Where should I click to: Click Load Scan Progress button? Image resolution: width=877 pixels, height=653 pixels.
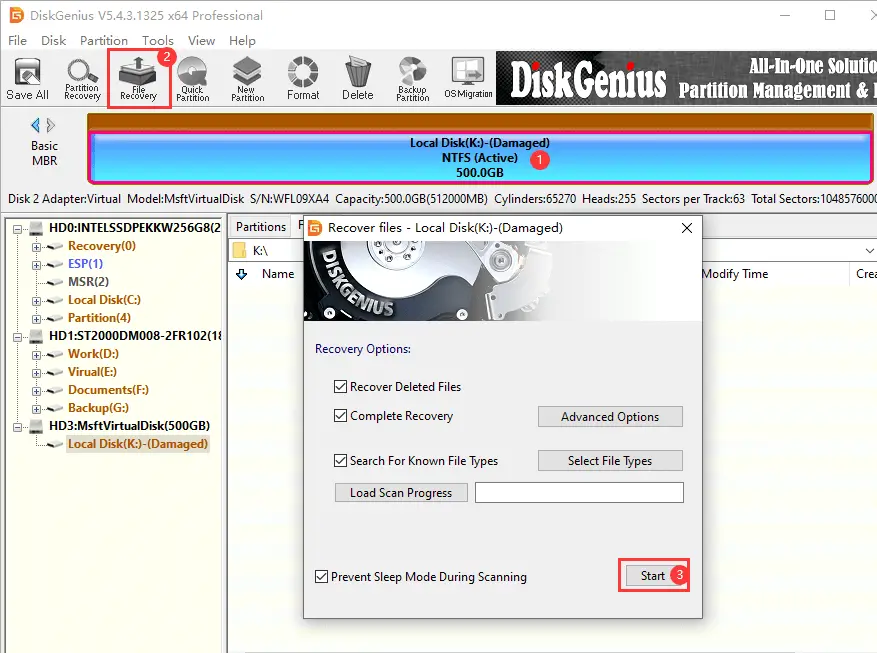[x=401, y=493]
